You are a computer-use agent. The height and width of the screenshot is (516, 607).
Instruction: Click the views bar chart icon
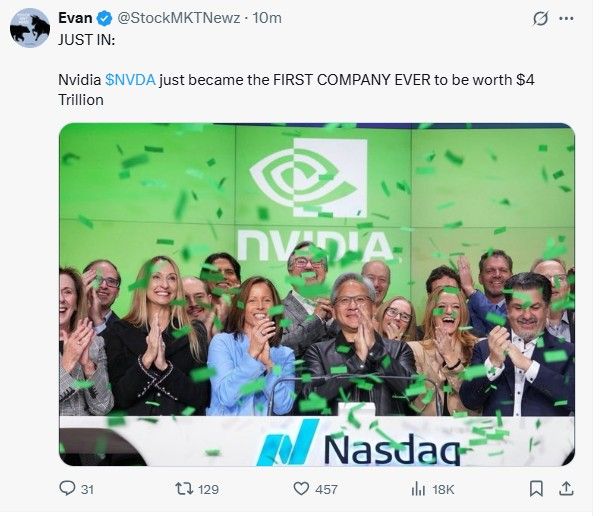[418, 489]
